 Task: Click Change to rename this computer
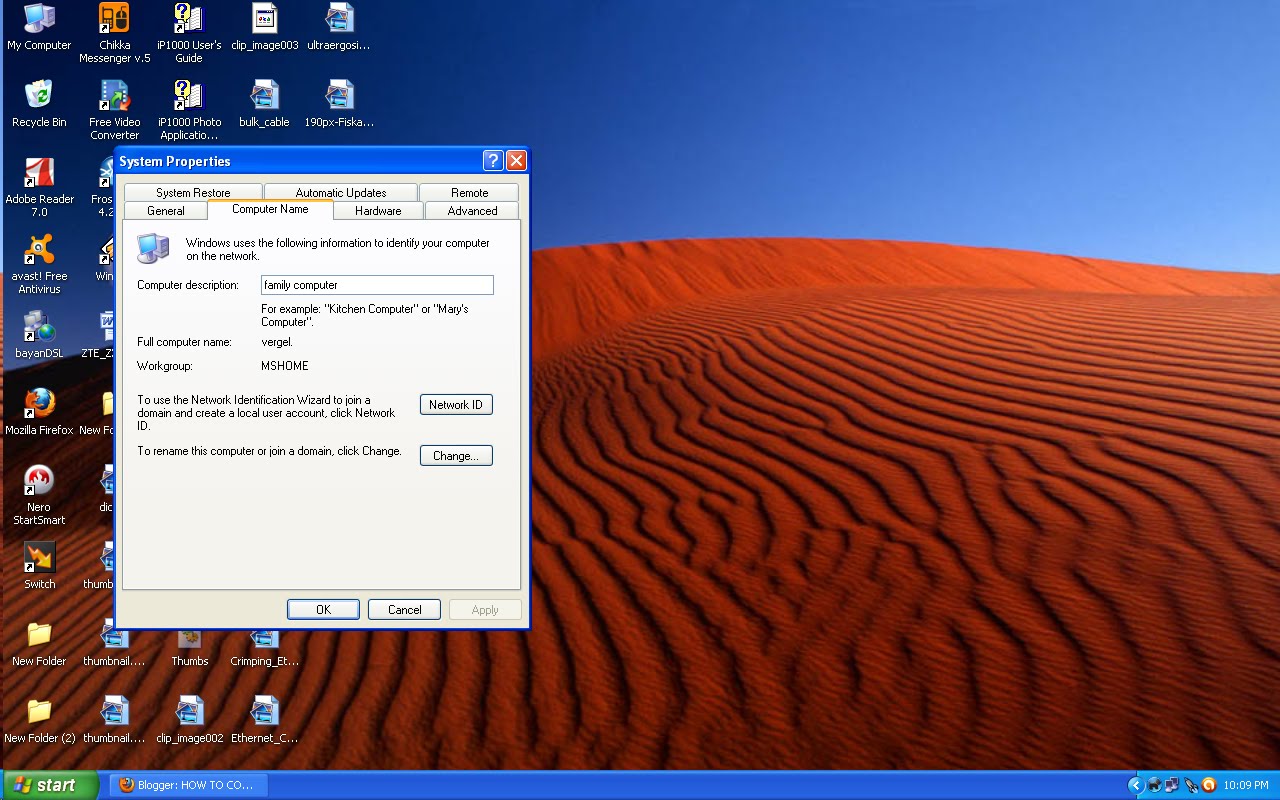coord(456,455)
